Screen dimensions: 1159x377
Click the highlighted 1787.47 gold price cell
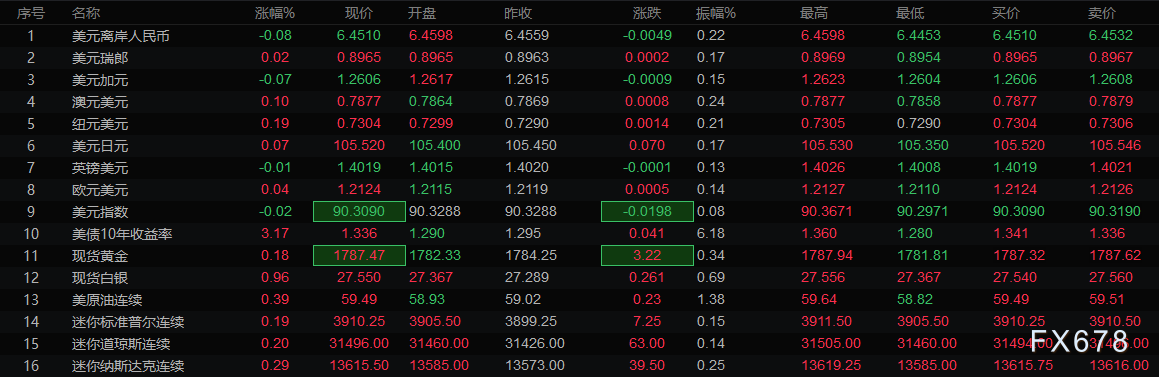359,256
